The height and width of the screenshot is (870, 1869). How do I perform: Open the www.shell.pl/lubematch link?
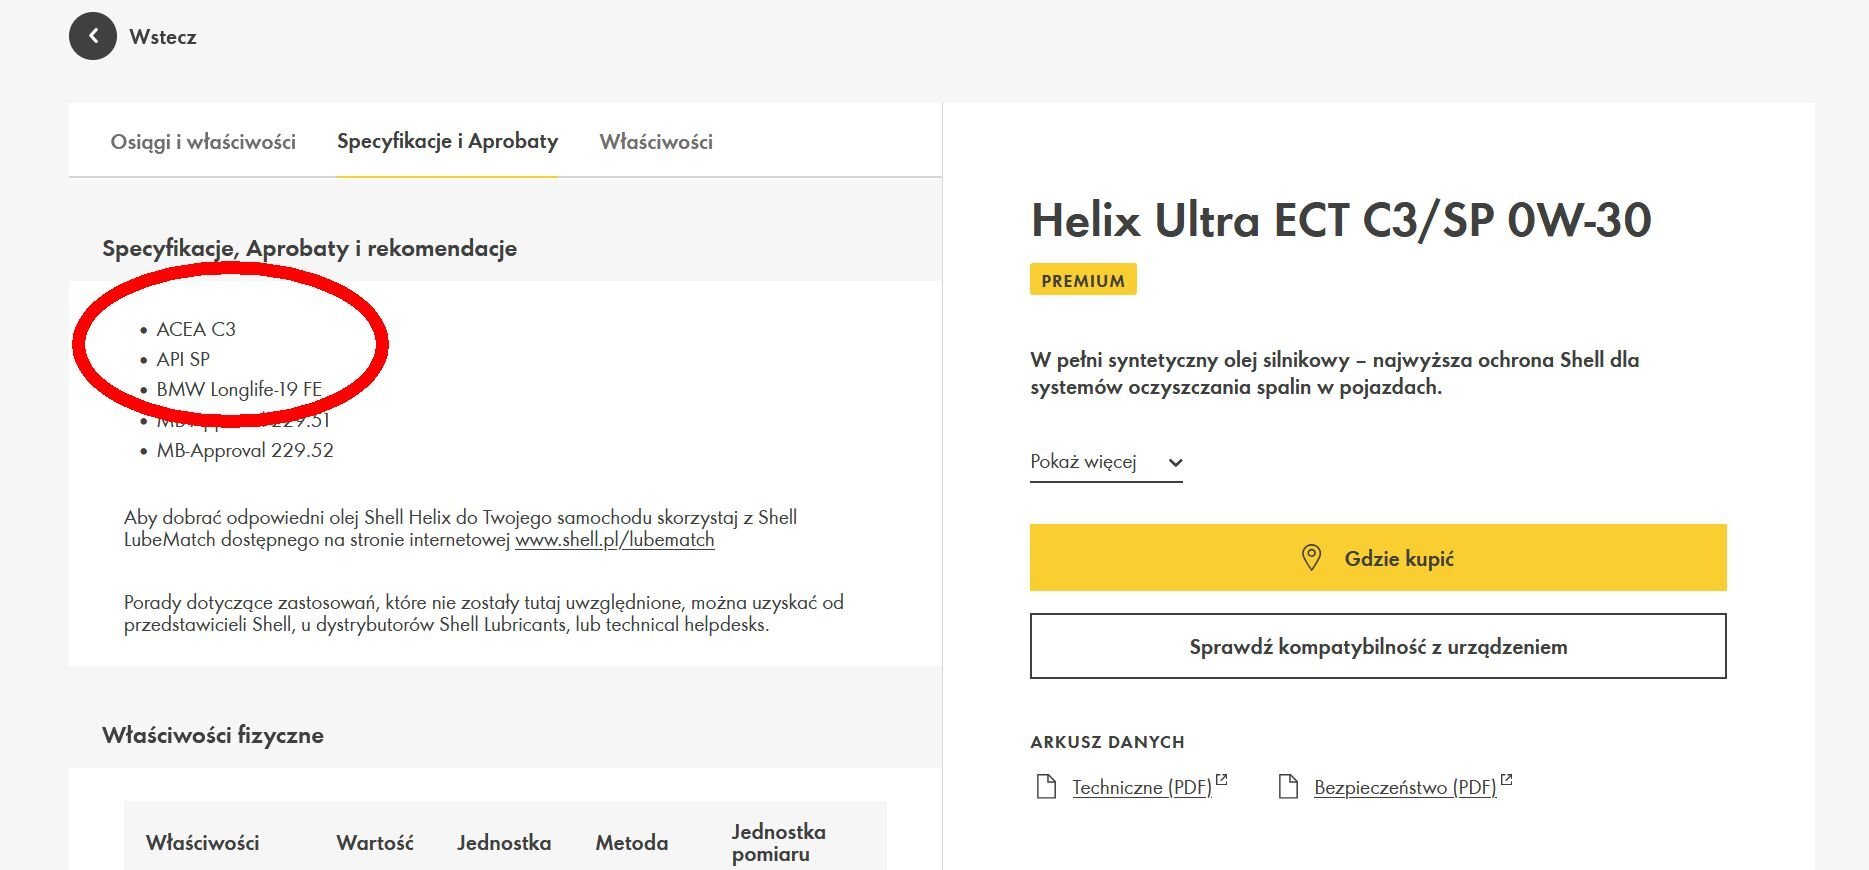click(614, 540)
